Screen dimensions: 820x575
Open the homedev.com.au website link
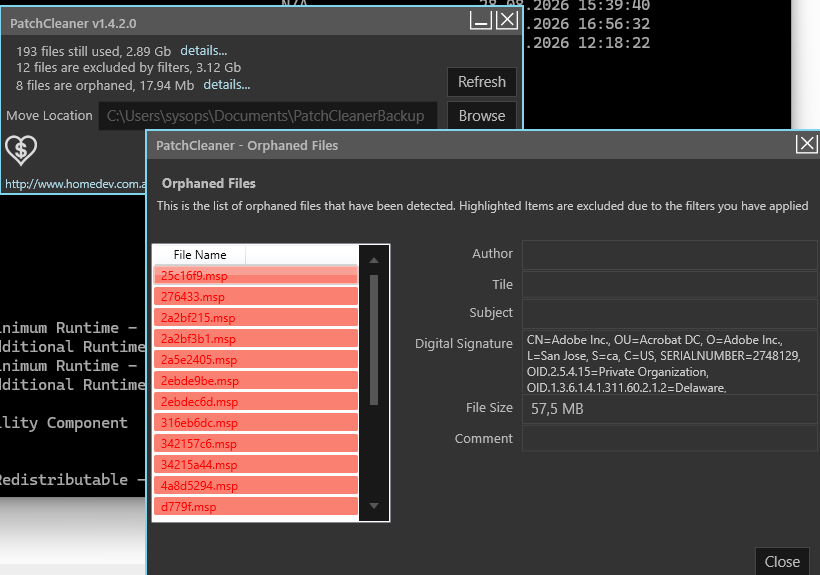click(75, 184)
